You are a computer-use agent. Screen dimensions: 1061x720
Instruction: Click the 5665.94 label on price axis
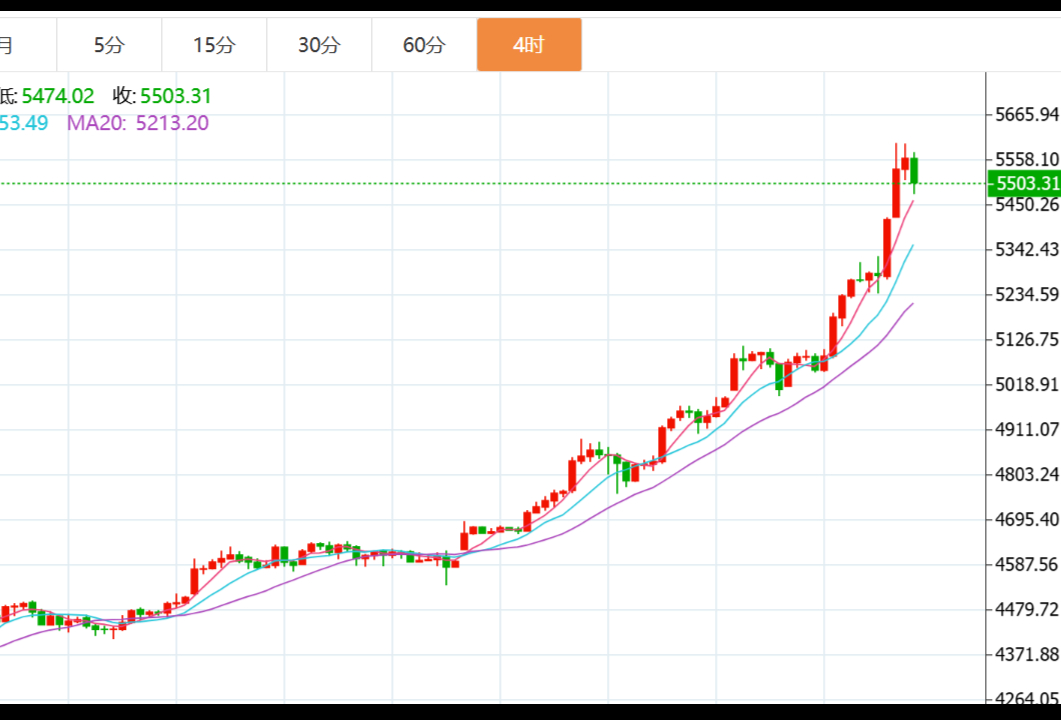[x=1026, y=114]
